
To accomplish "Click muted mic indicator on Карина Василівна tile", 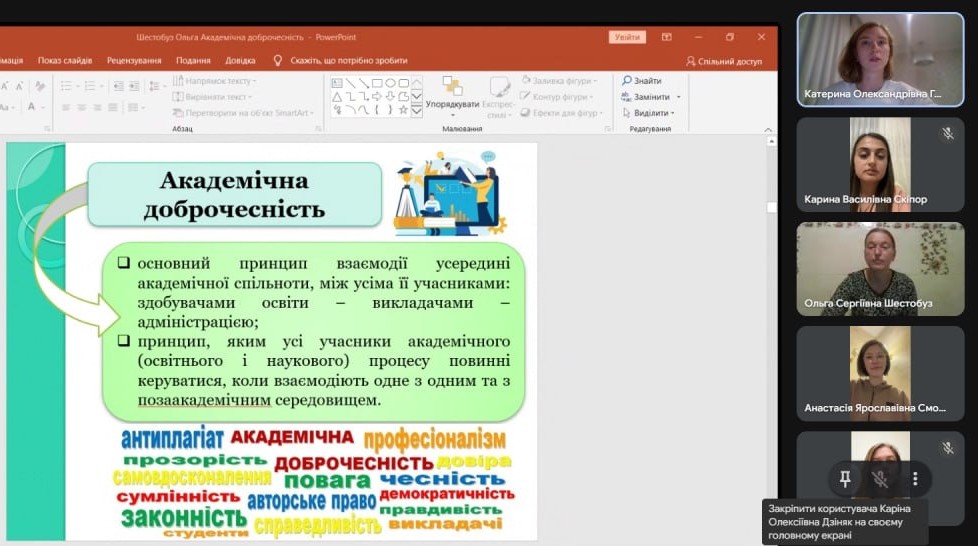I will click(947, 133).
